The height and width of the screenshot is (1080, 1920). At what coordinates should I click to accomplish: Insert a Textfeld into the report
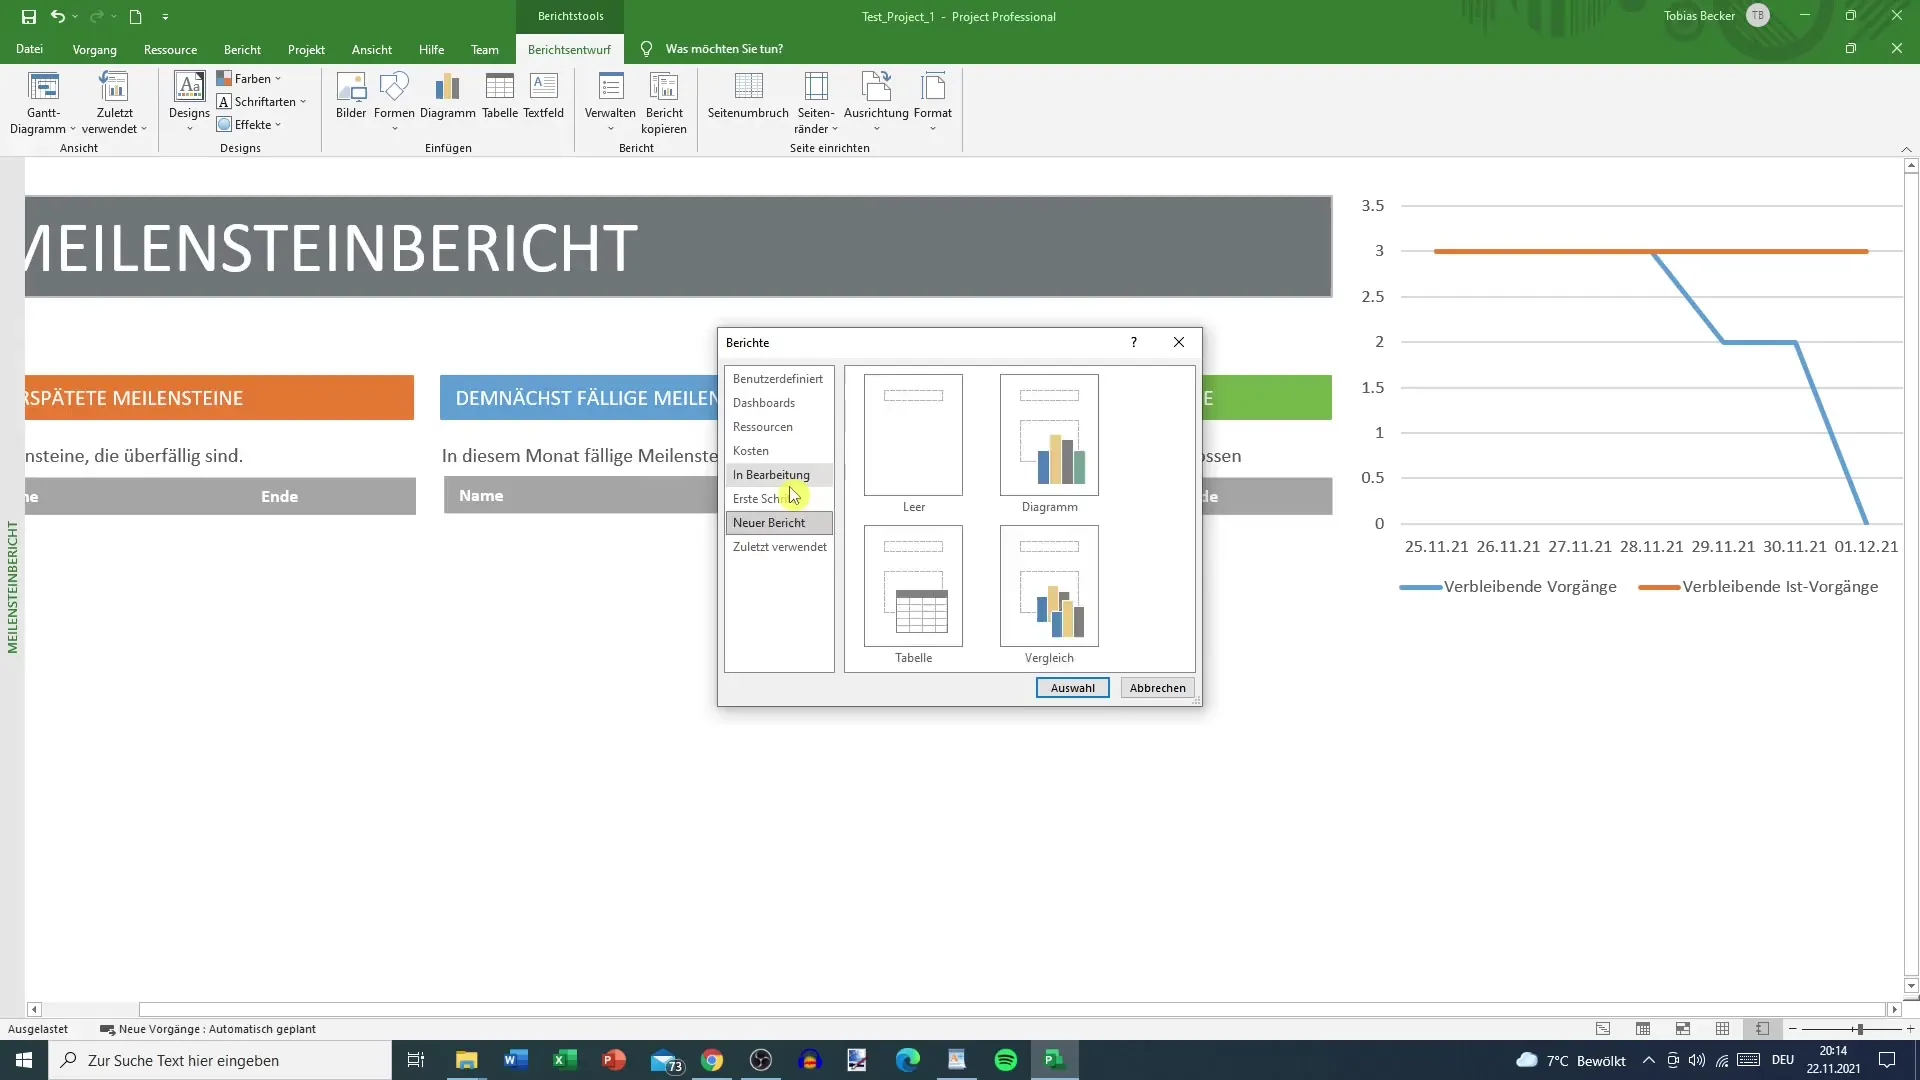tap(543, 96)
